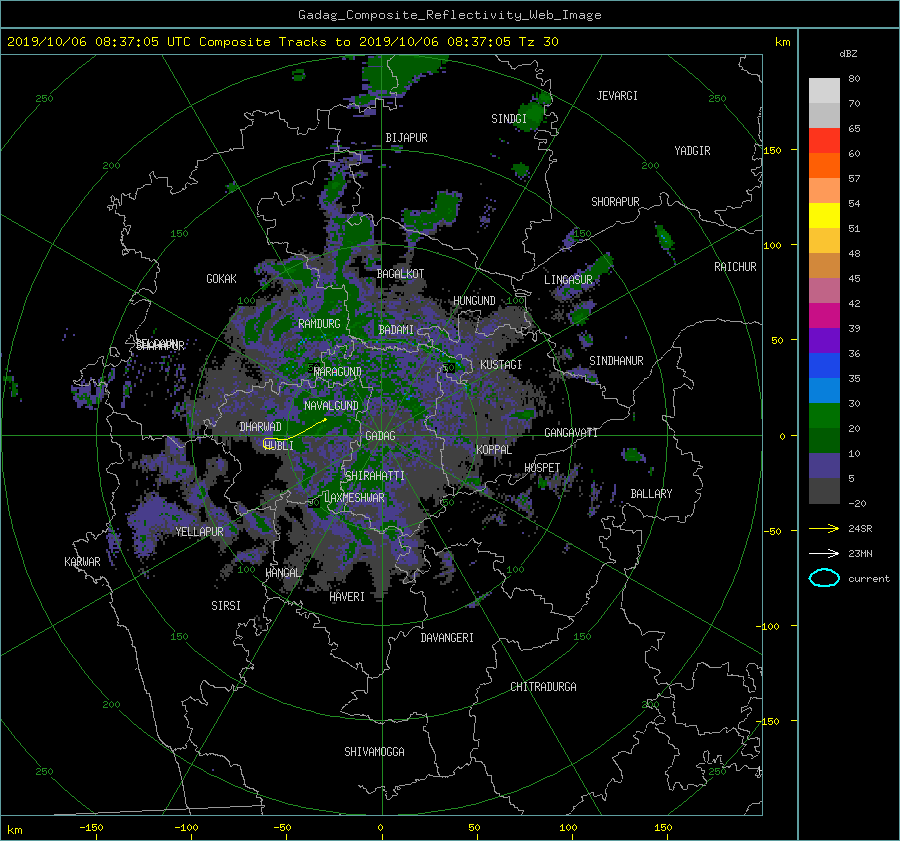
Task: Click the LINGASUR city label
Action: point(568,280)
